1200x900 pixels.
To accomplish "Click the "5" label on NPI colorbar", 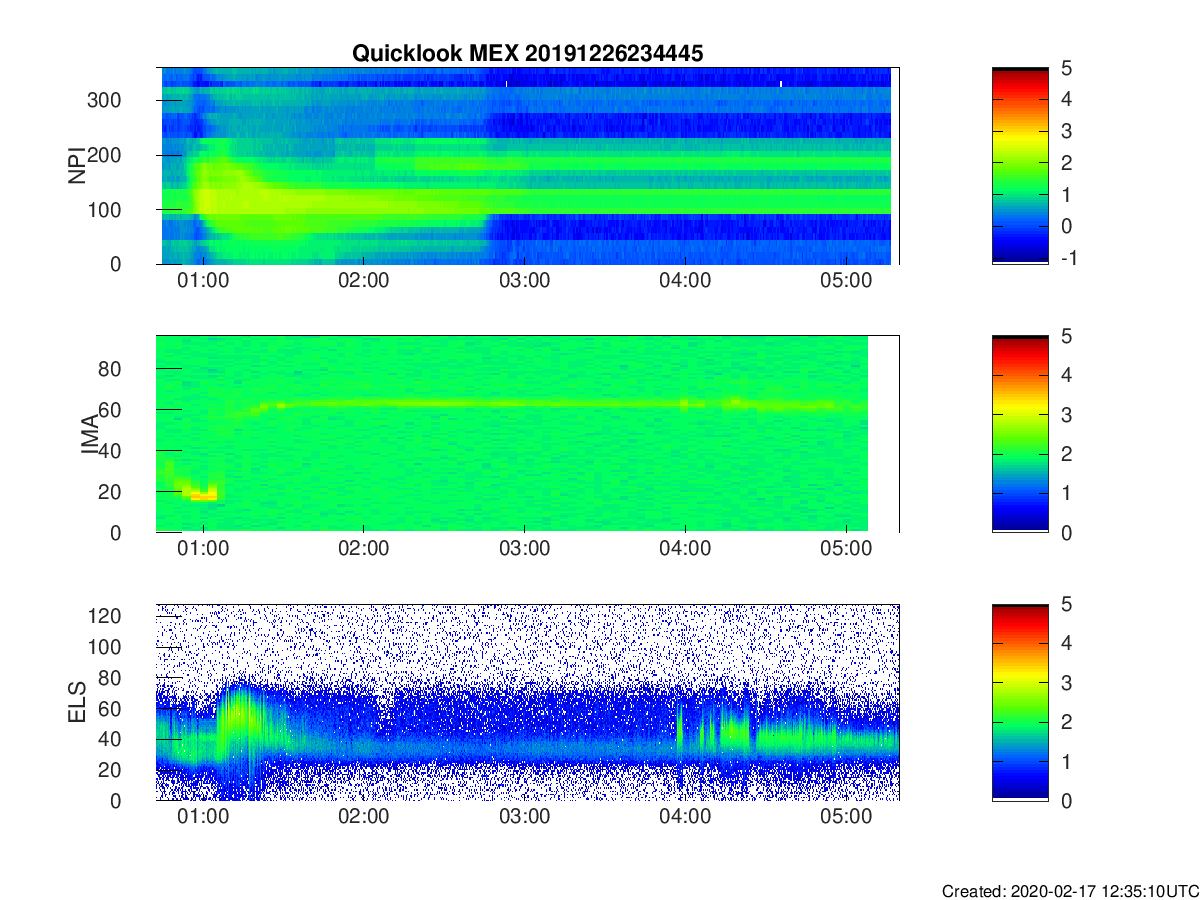I will tap(1067, 68).
